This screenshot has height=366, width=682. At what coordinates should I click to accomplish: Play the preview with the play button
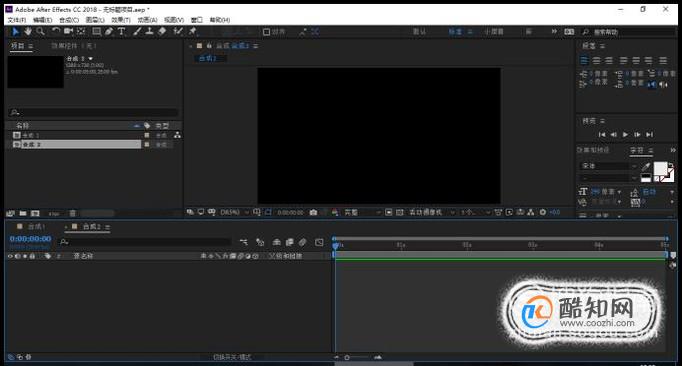625,134
